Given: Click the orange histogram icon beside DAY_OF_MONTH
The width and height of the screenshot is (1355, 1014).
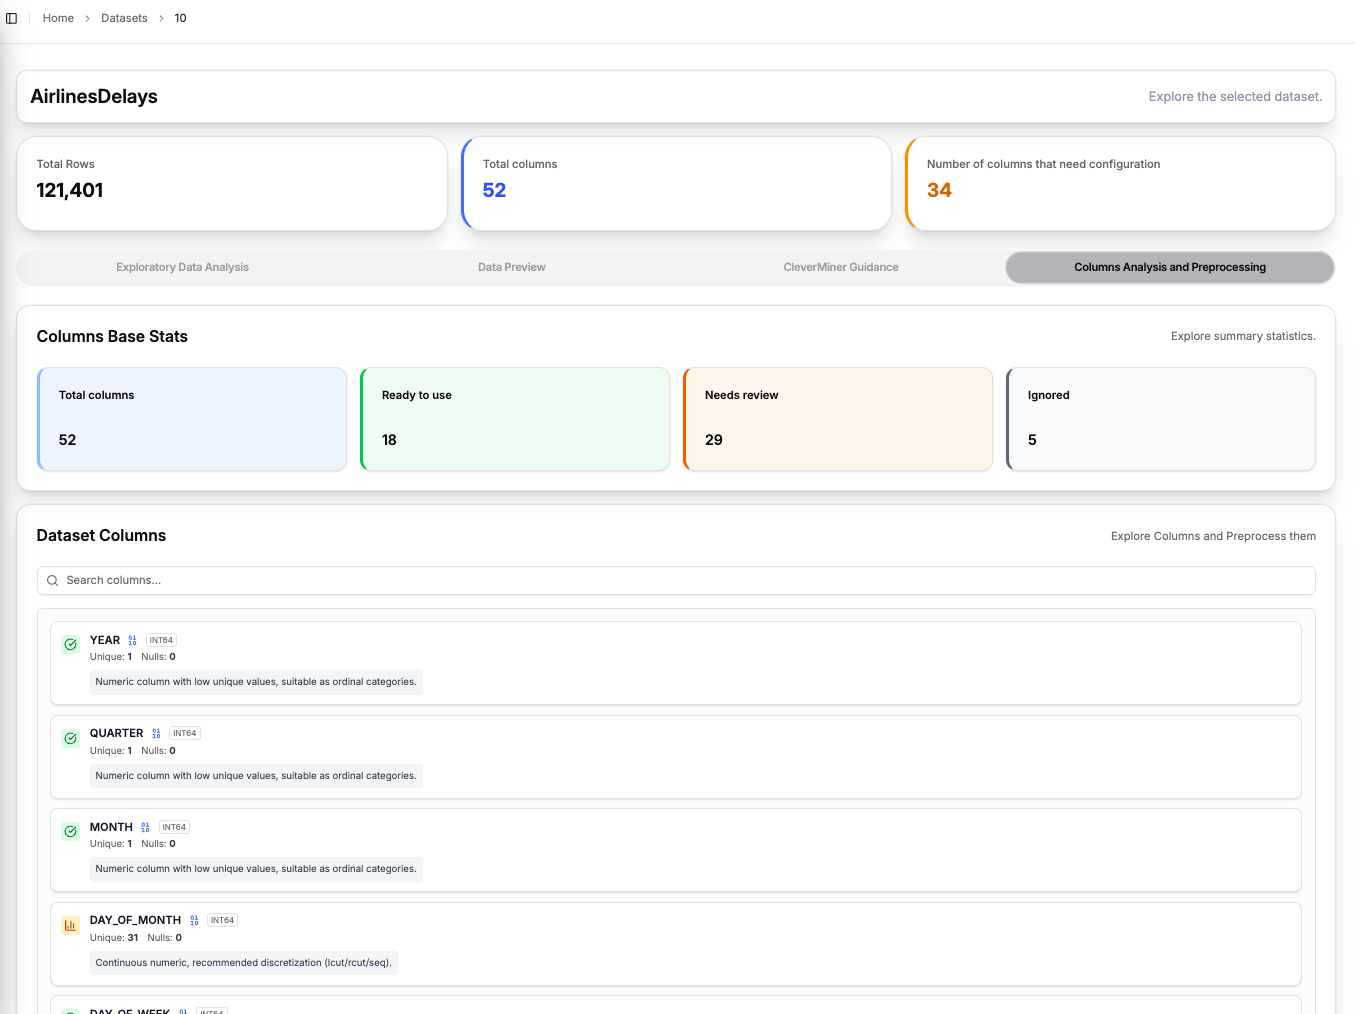Looking at the screenshot, I should tap(70, 925).
